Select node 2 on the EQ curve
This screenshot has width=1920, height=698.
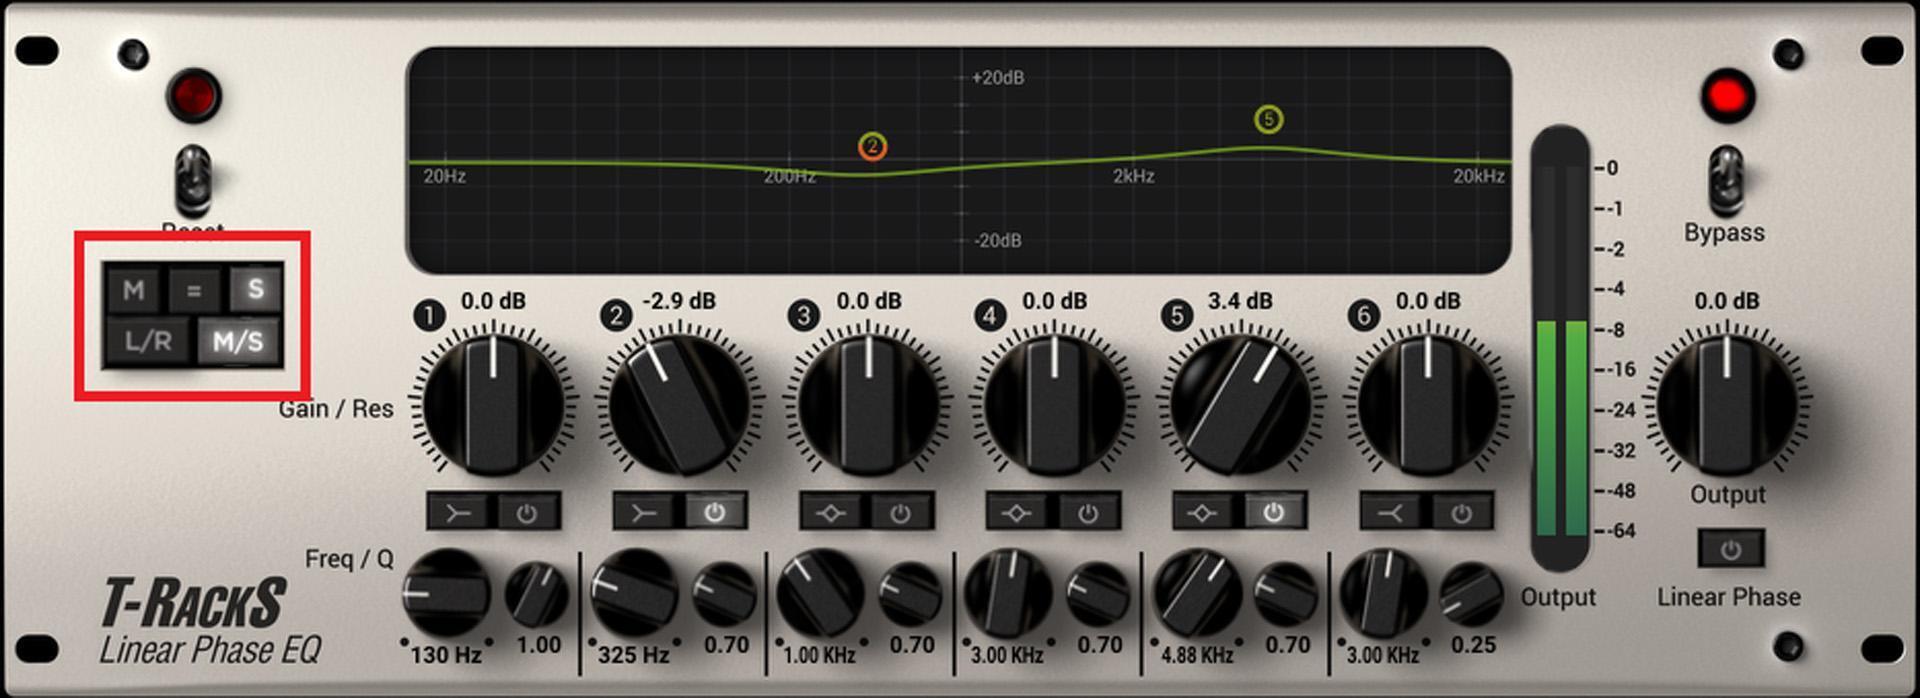tap(872, 147)
